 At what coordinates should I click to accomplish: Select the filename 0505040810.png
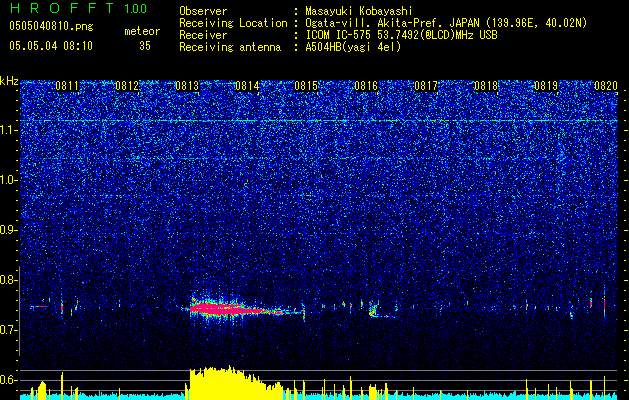(x=51, y=26)
